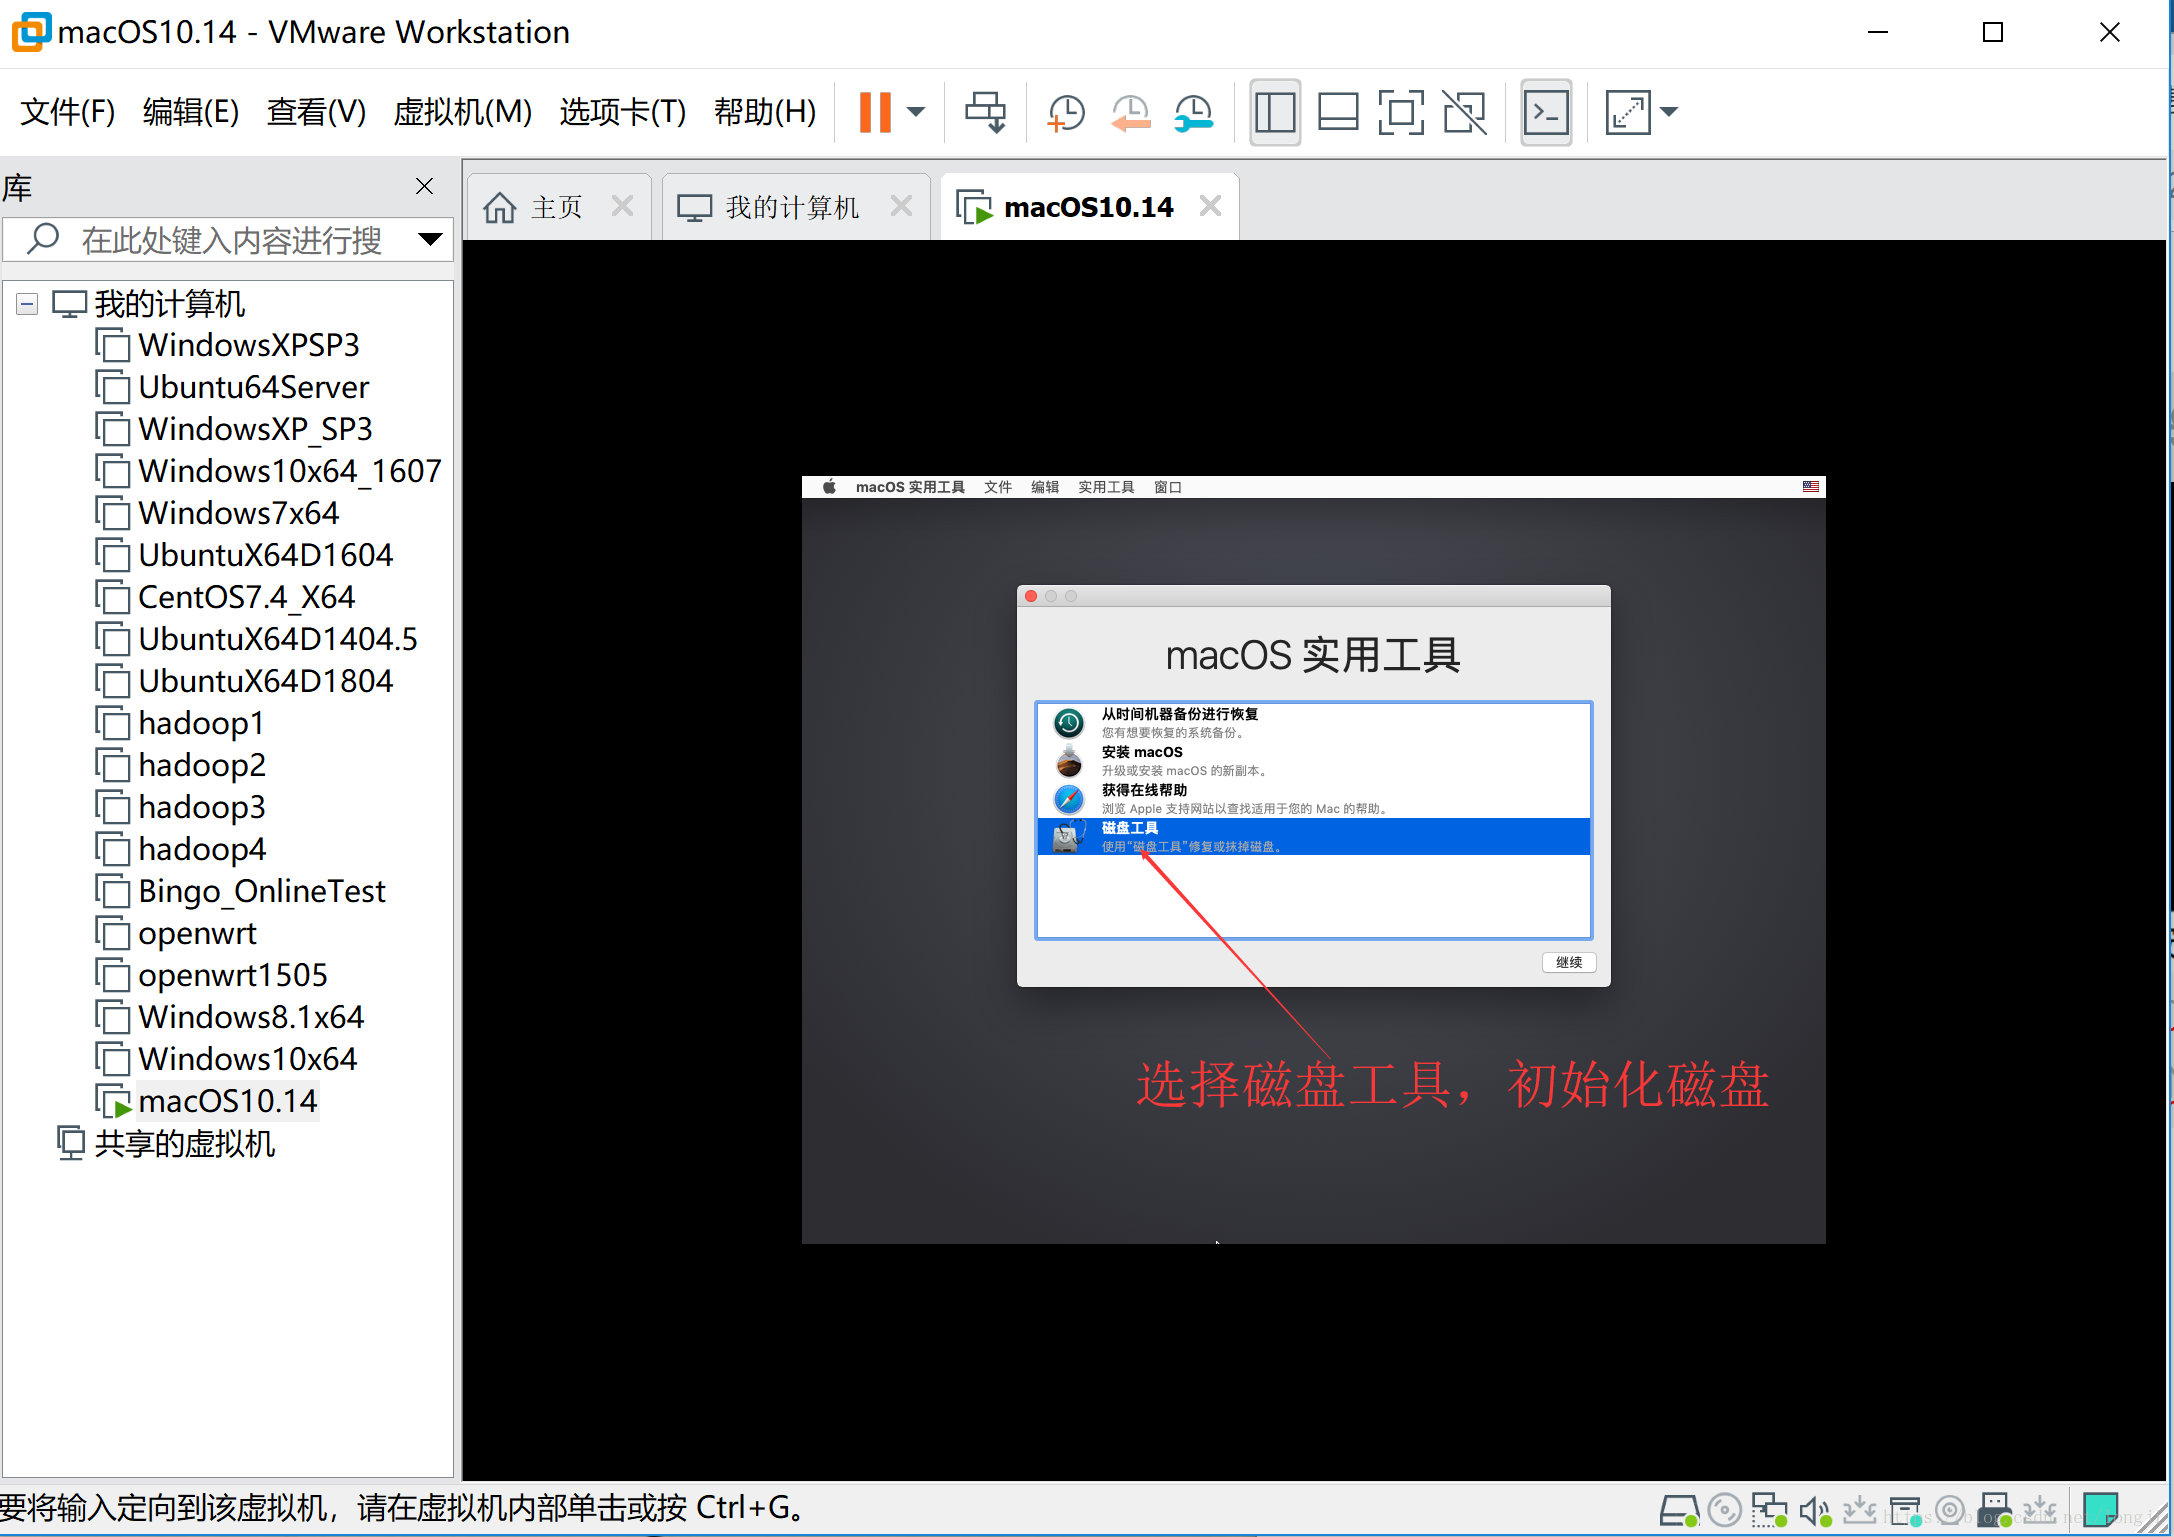Select openwrt1505 virtual machine
2174x1537 pixels.
[x=232, y=975]
